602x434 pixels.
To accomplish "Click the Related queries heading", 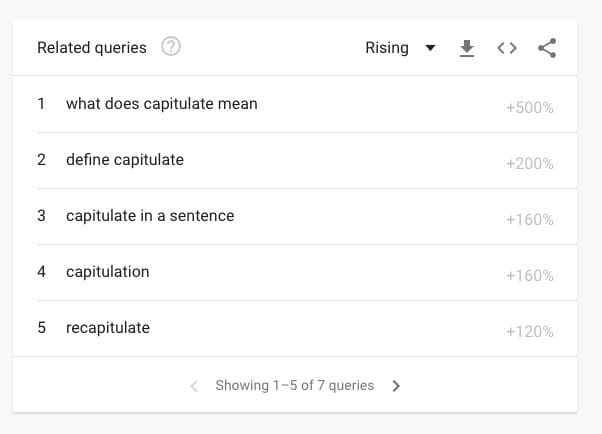I will point(91,48).
